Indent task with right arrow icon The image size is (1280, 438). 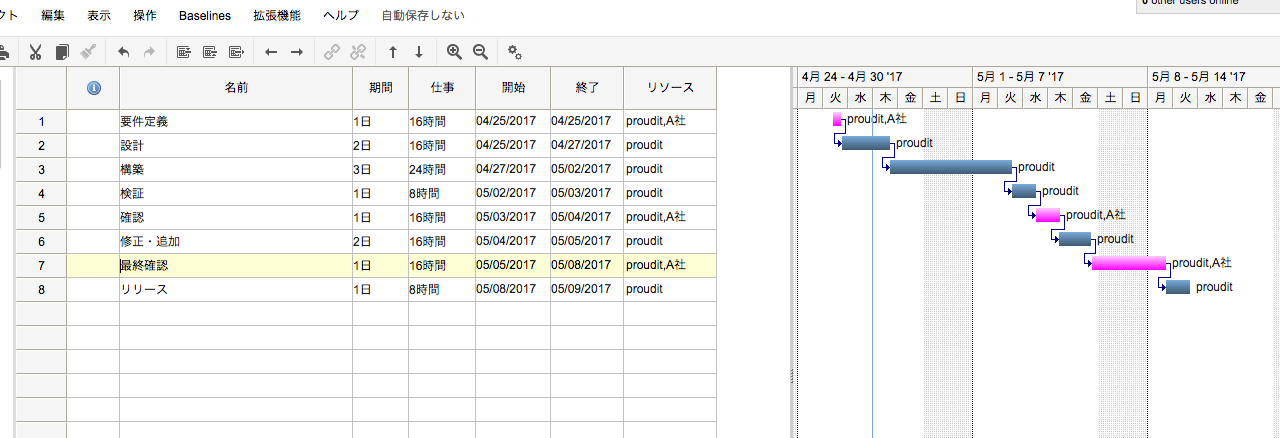297,52
